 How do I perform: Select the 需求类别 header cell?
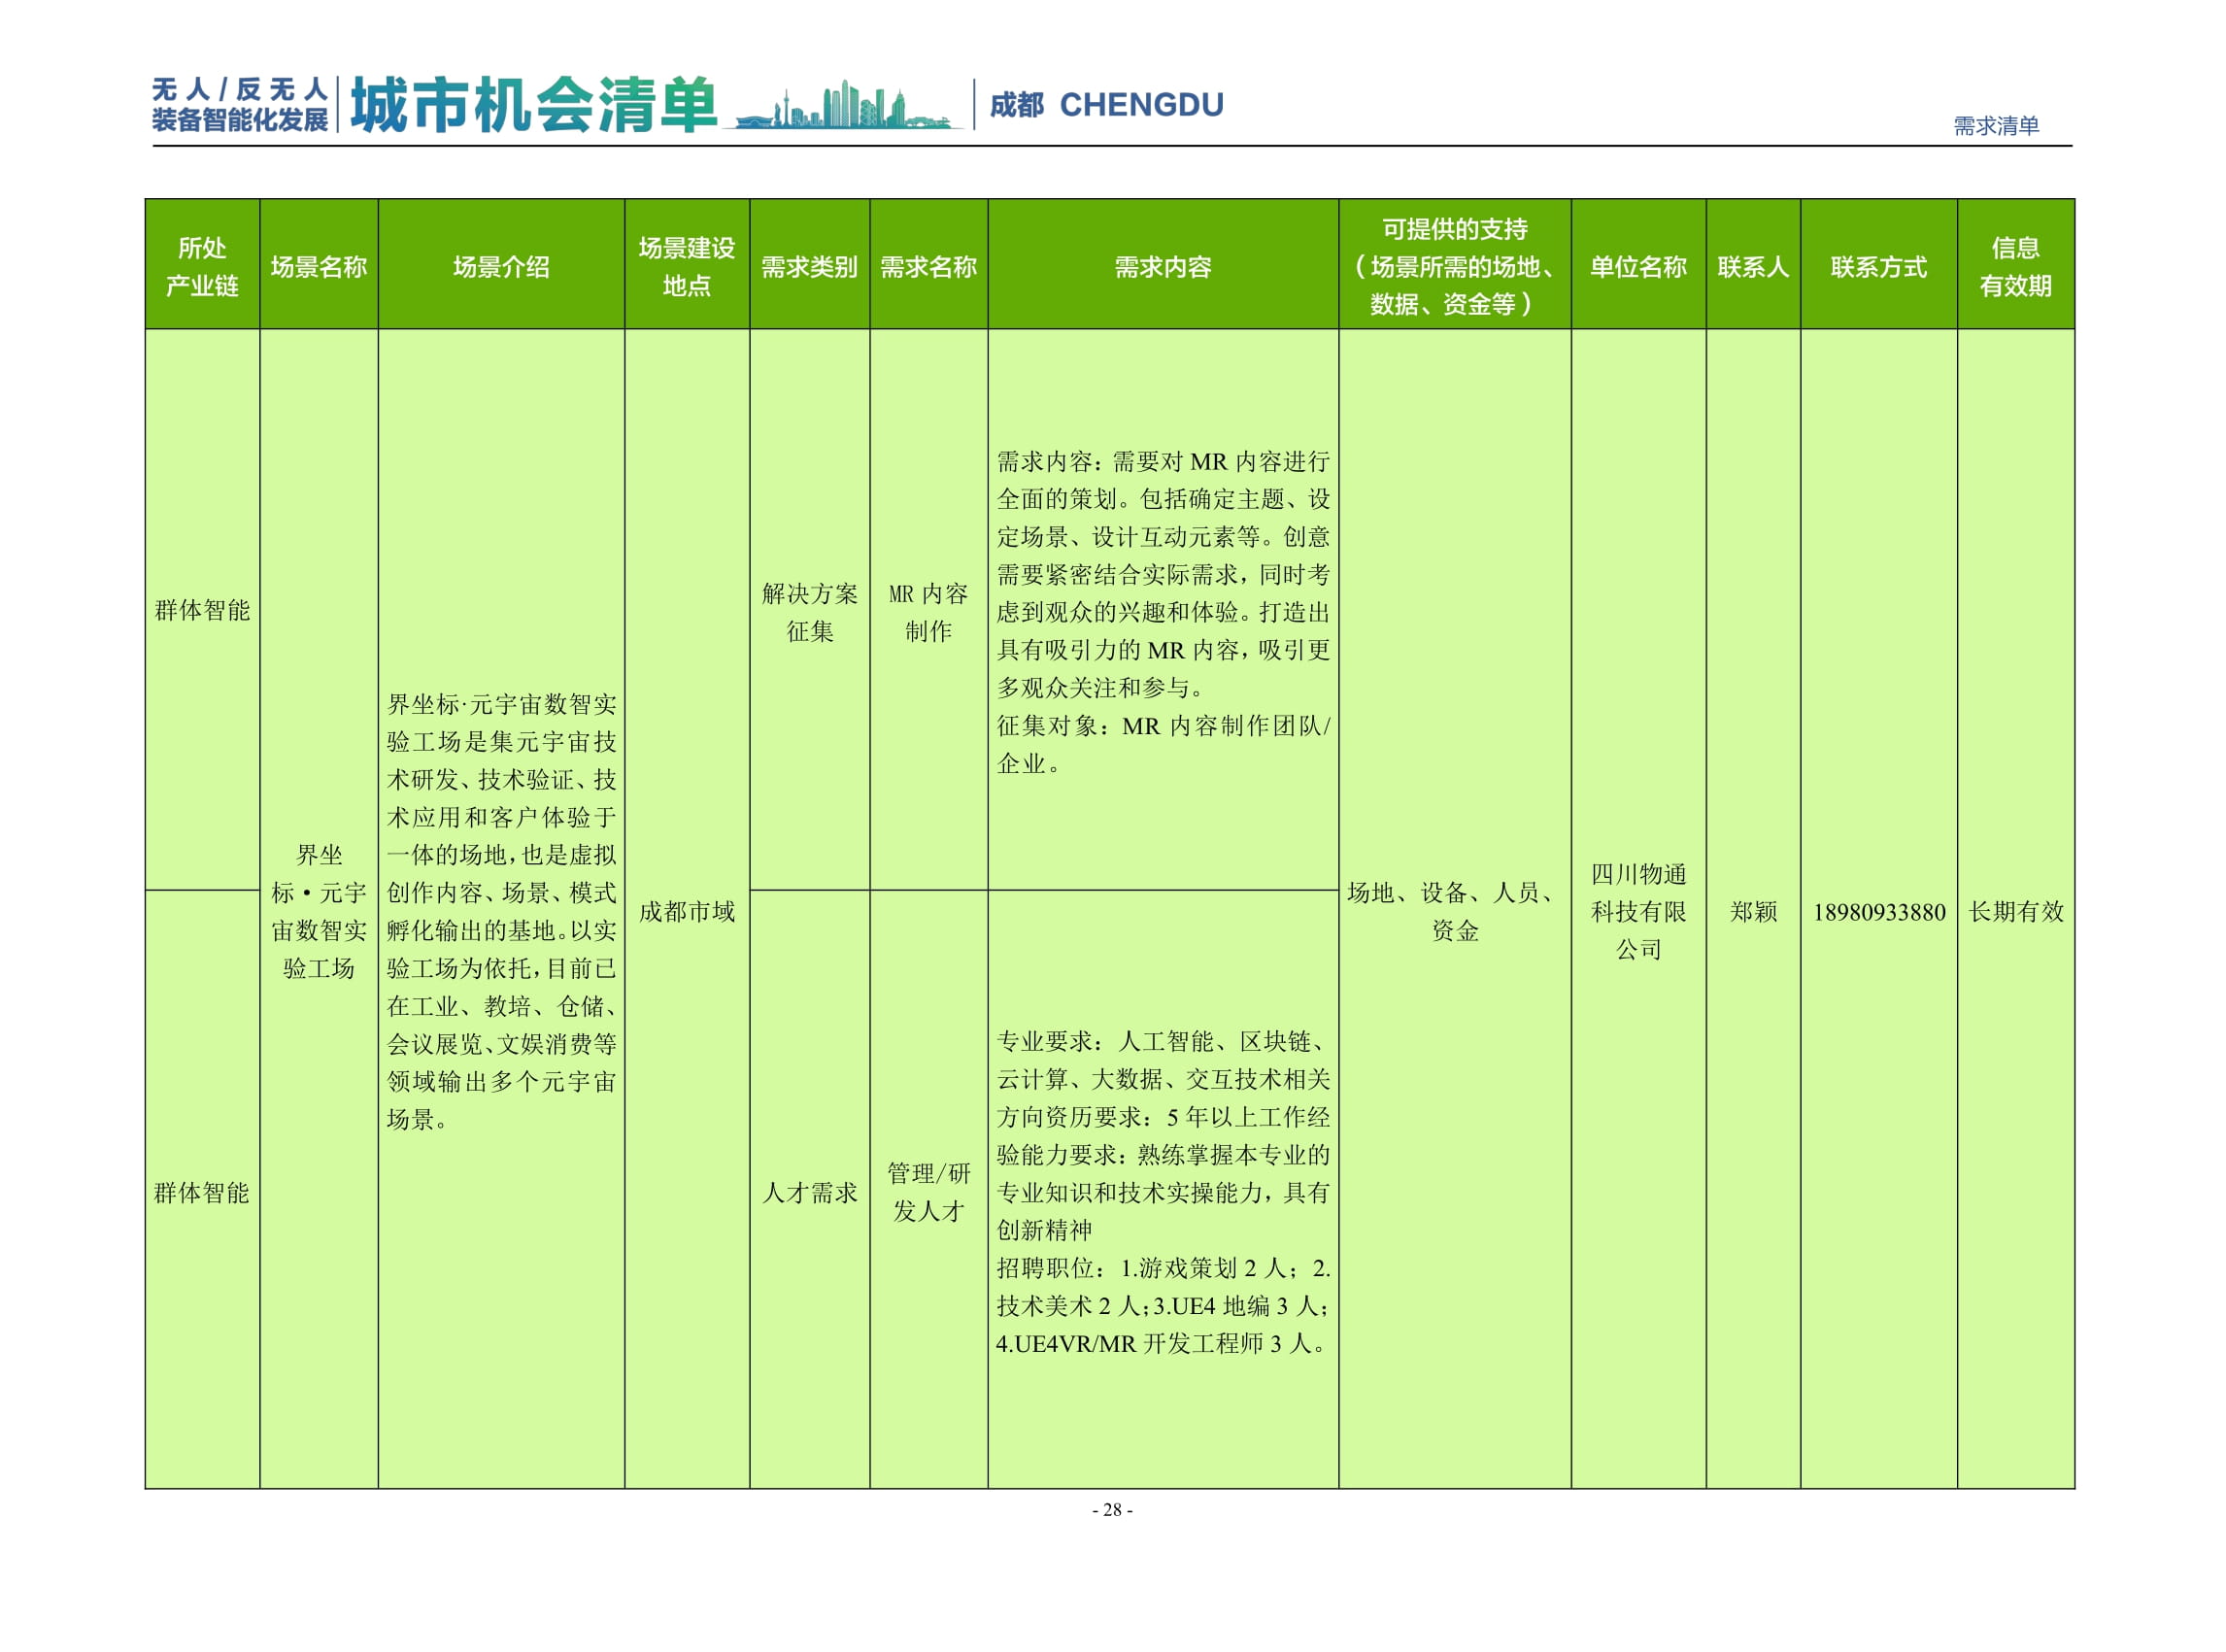coord(810,268)
